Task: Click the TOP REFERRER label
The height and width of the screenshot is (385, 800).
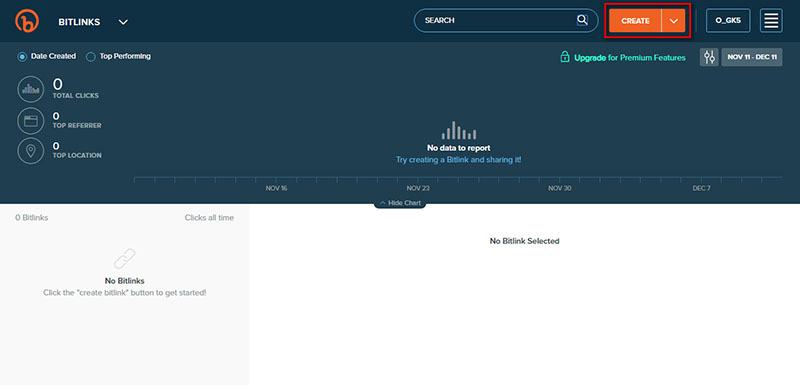Action: pyautogui.click(x=77, y=125)
